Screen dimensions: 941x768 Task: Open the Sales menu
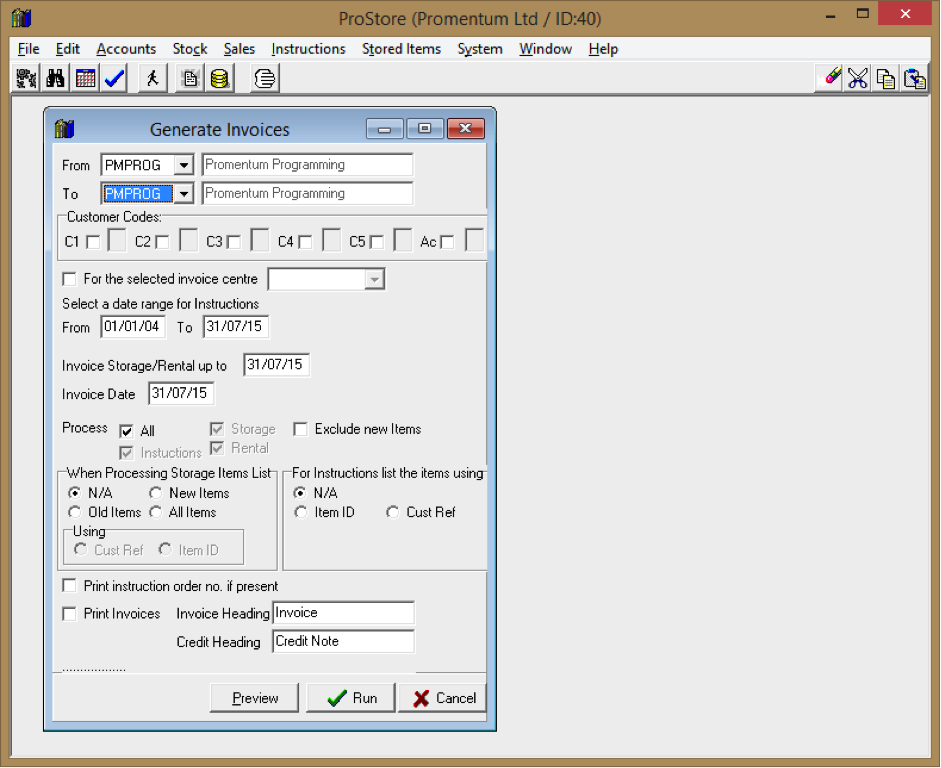pyautogui.click(x=239, y=49)
